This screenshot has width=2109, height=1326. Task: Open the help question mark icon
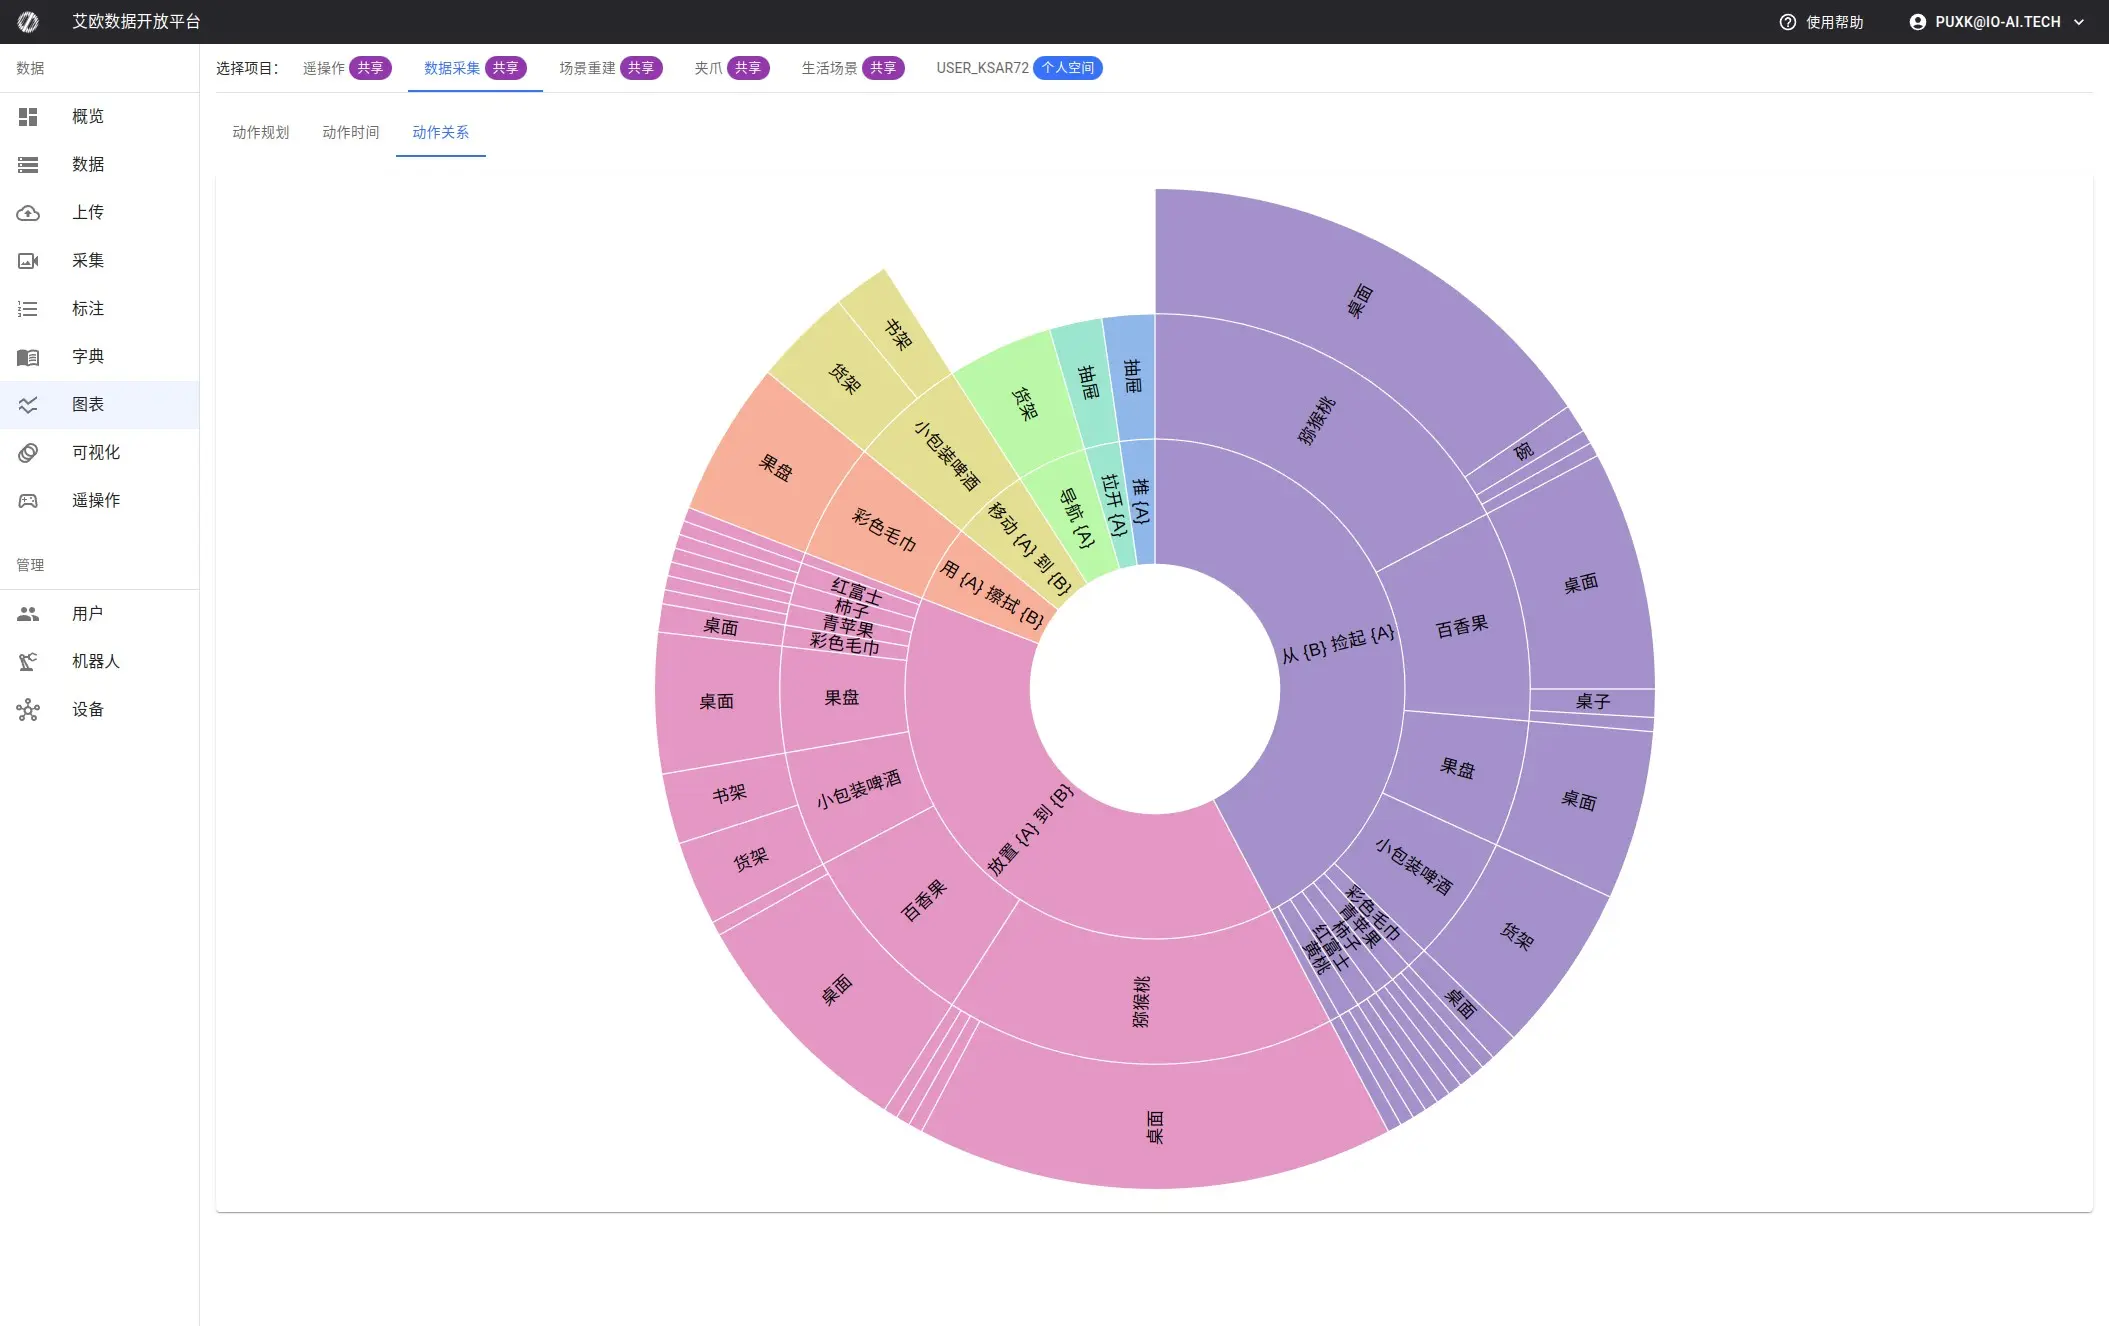tap(1787, 22)
